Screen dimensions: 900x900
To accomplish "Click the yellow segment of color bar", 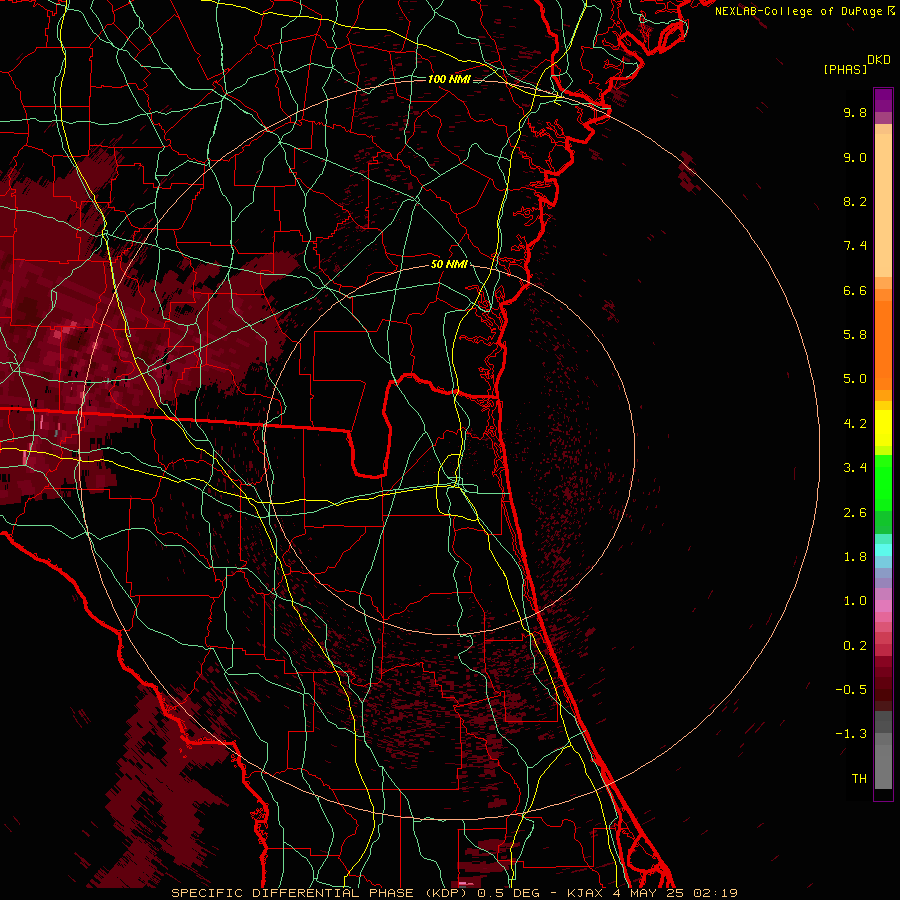I will pyautogui.click(x=883, y=428).
